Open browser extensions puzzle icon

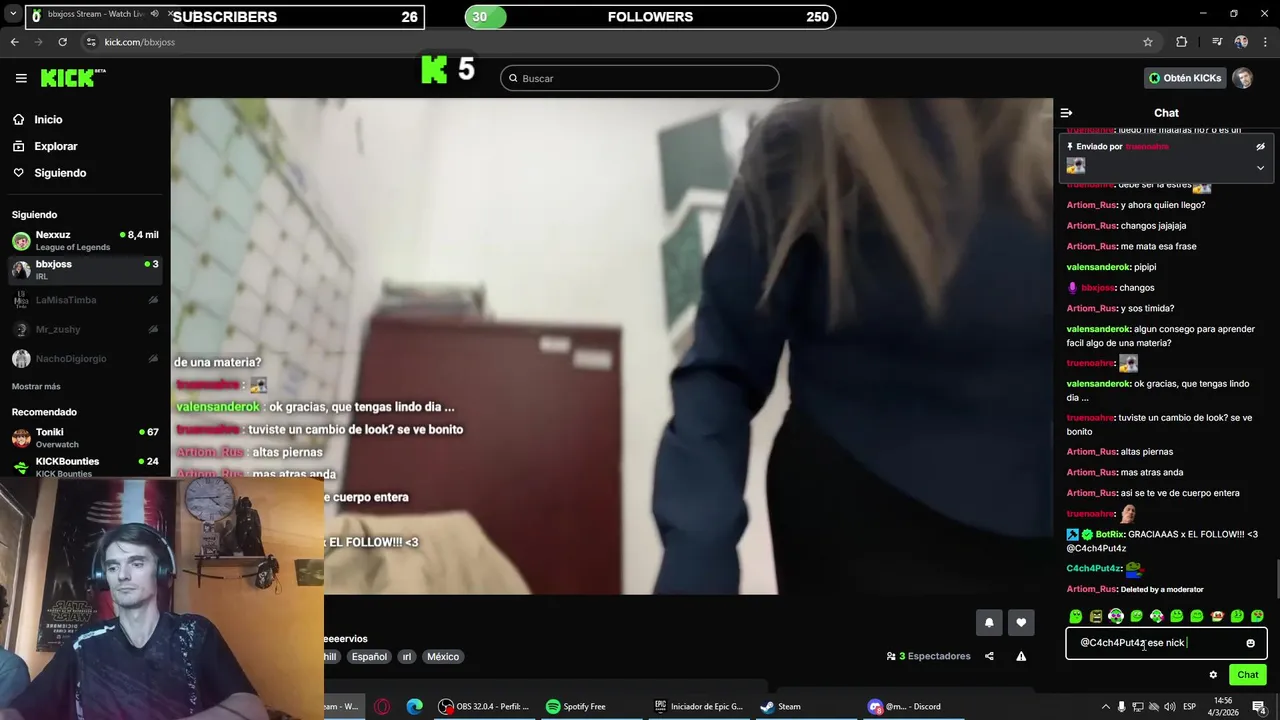tap(1182, 42)
